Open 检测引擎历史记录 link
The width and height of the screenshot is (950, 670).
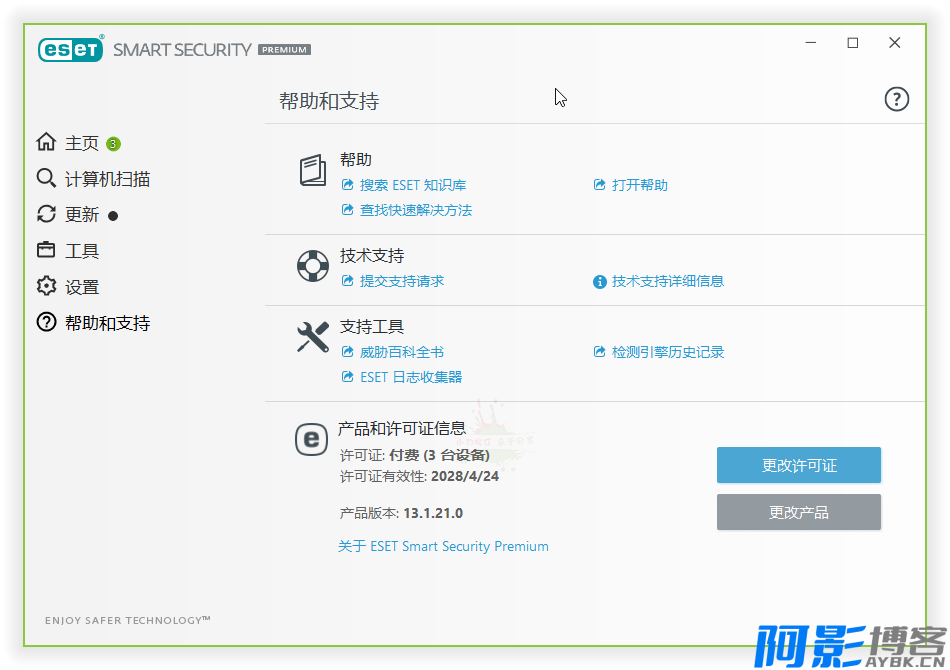tap(668, 352)
